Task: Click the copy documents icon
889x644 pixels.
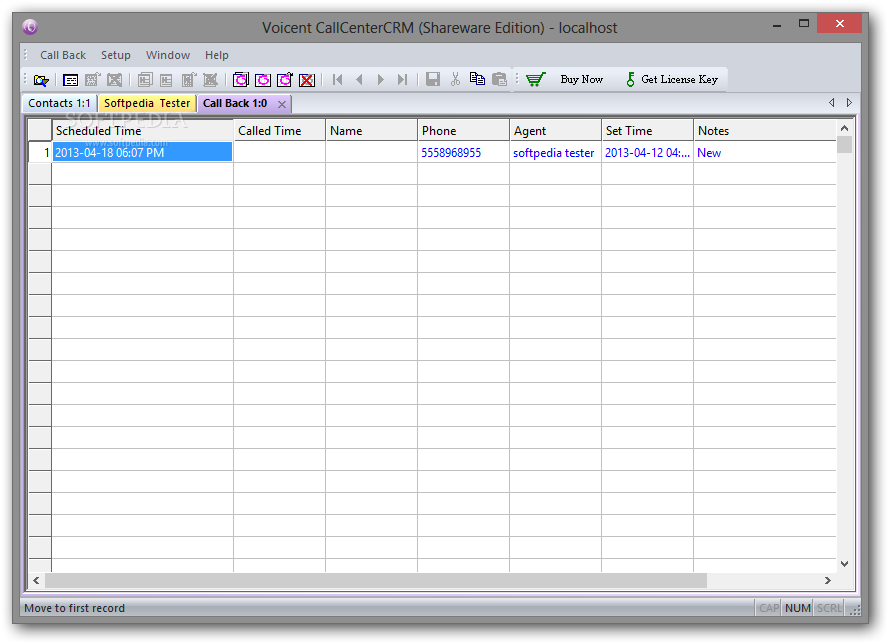Action: point(477,79)
